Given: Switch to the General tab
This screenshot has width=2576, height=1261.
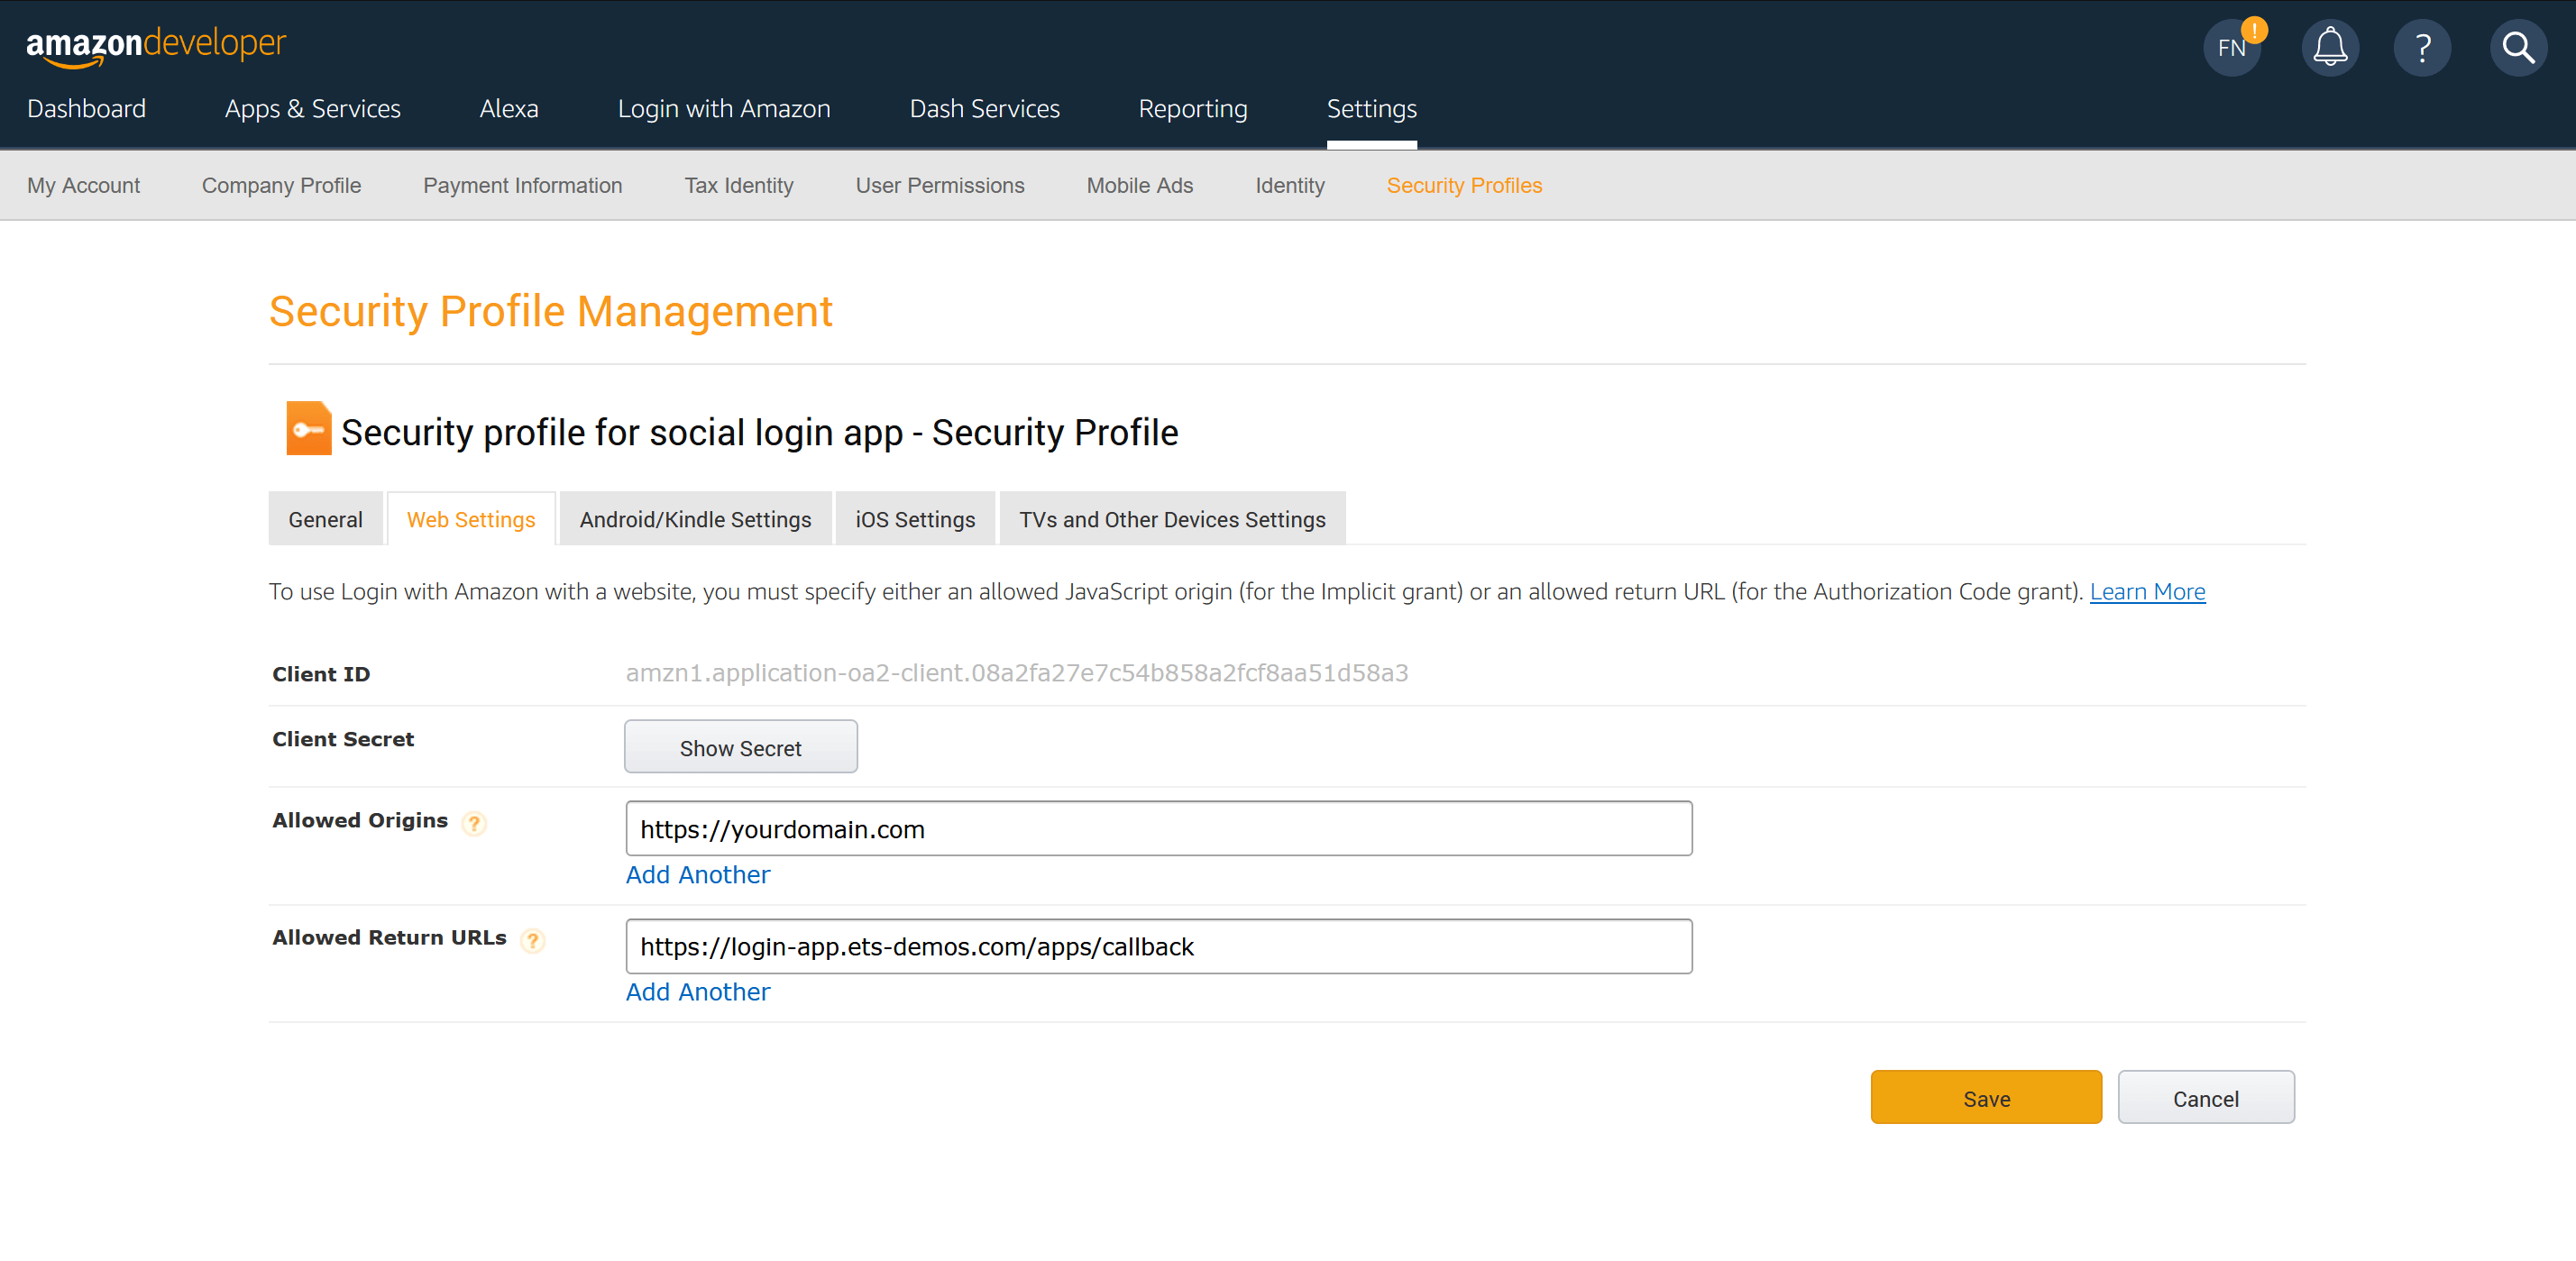Looking at the screenshot, I should 326,519.
